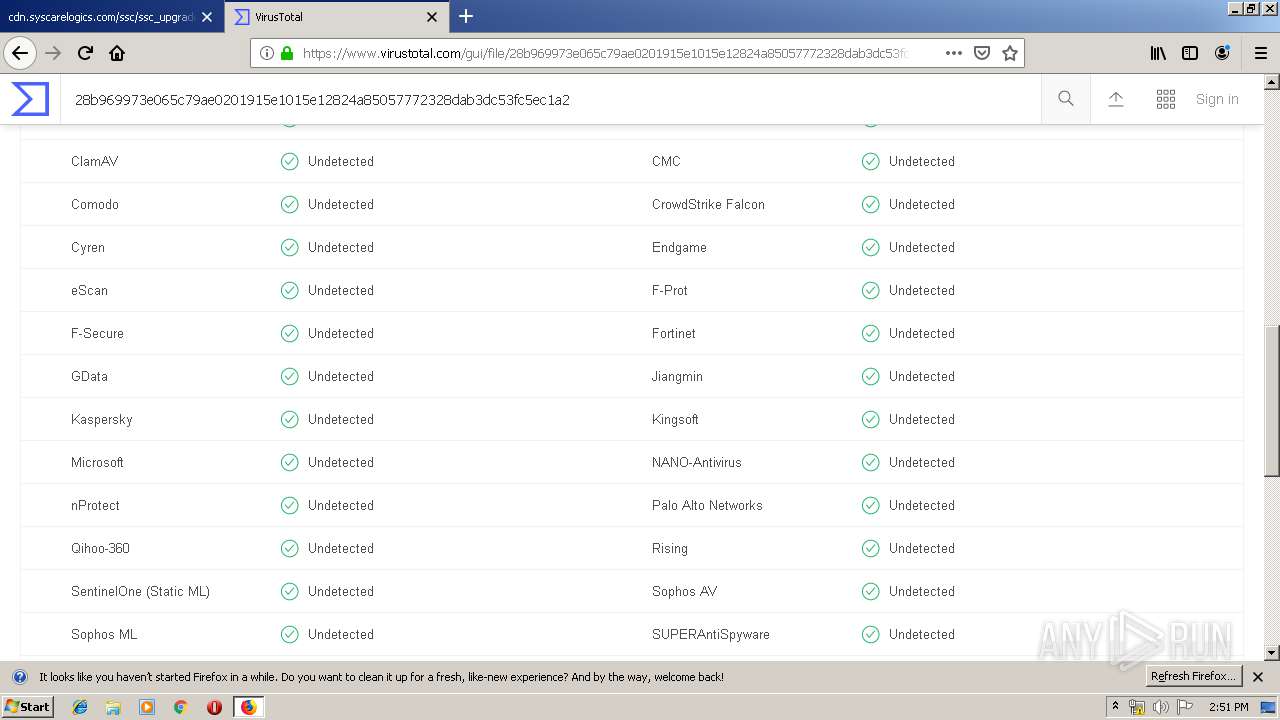Click the Microsoft engine name
Screen dimensions: 1280x720
[x=97, y=462]
